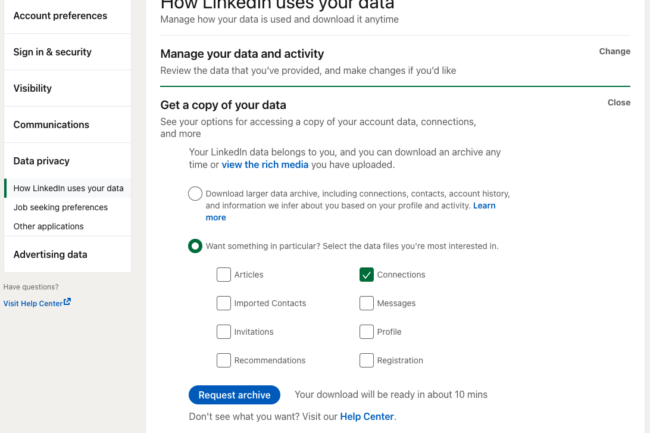
Task: Click the Manage your data and activity heading
Action: 242,54
